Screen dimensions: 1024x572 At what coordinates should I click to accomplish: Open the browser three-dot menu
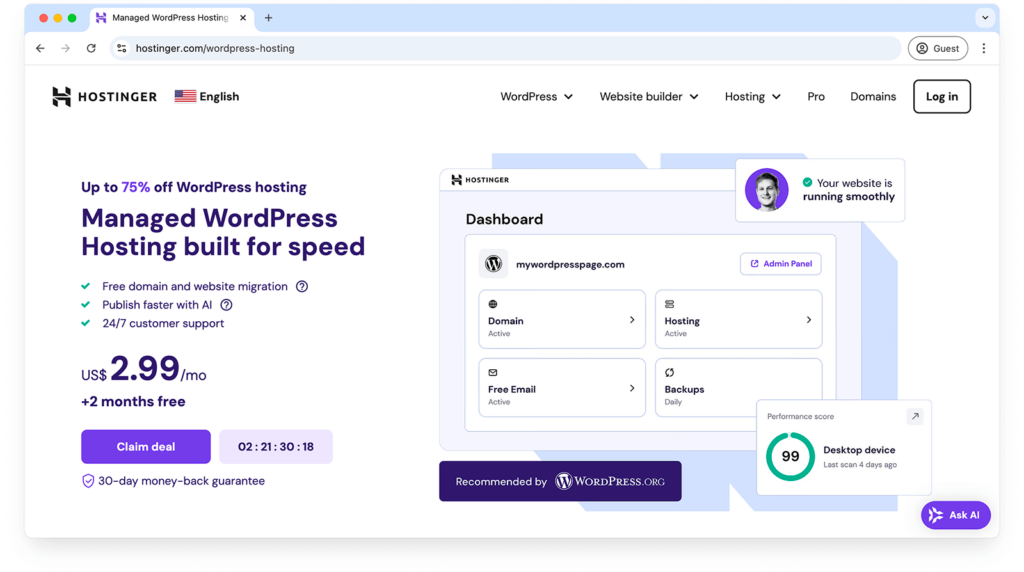pyautogui.click(x=984, y=48)
